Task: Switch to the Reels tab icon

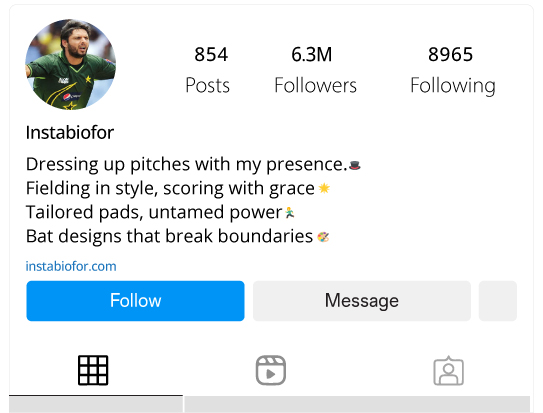Action: coord(270,370)
